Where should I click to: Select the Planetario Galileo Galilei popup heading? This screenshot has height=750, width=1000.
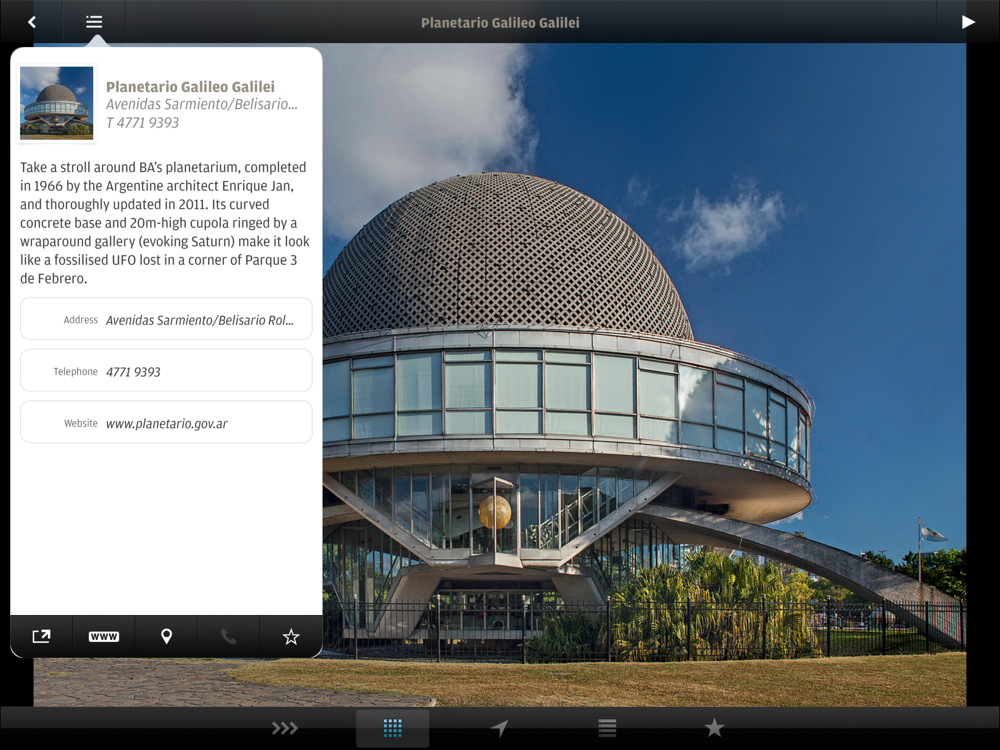pos(190,87)
